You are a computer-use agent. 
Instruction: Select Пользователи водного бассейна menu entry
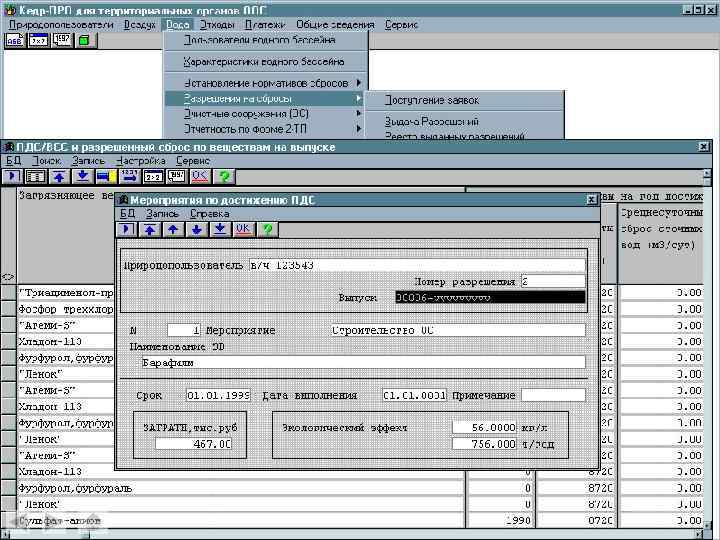(x=266, y=40)
